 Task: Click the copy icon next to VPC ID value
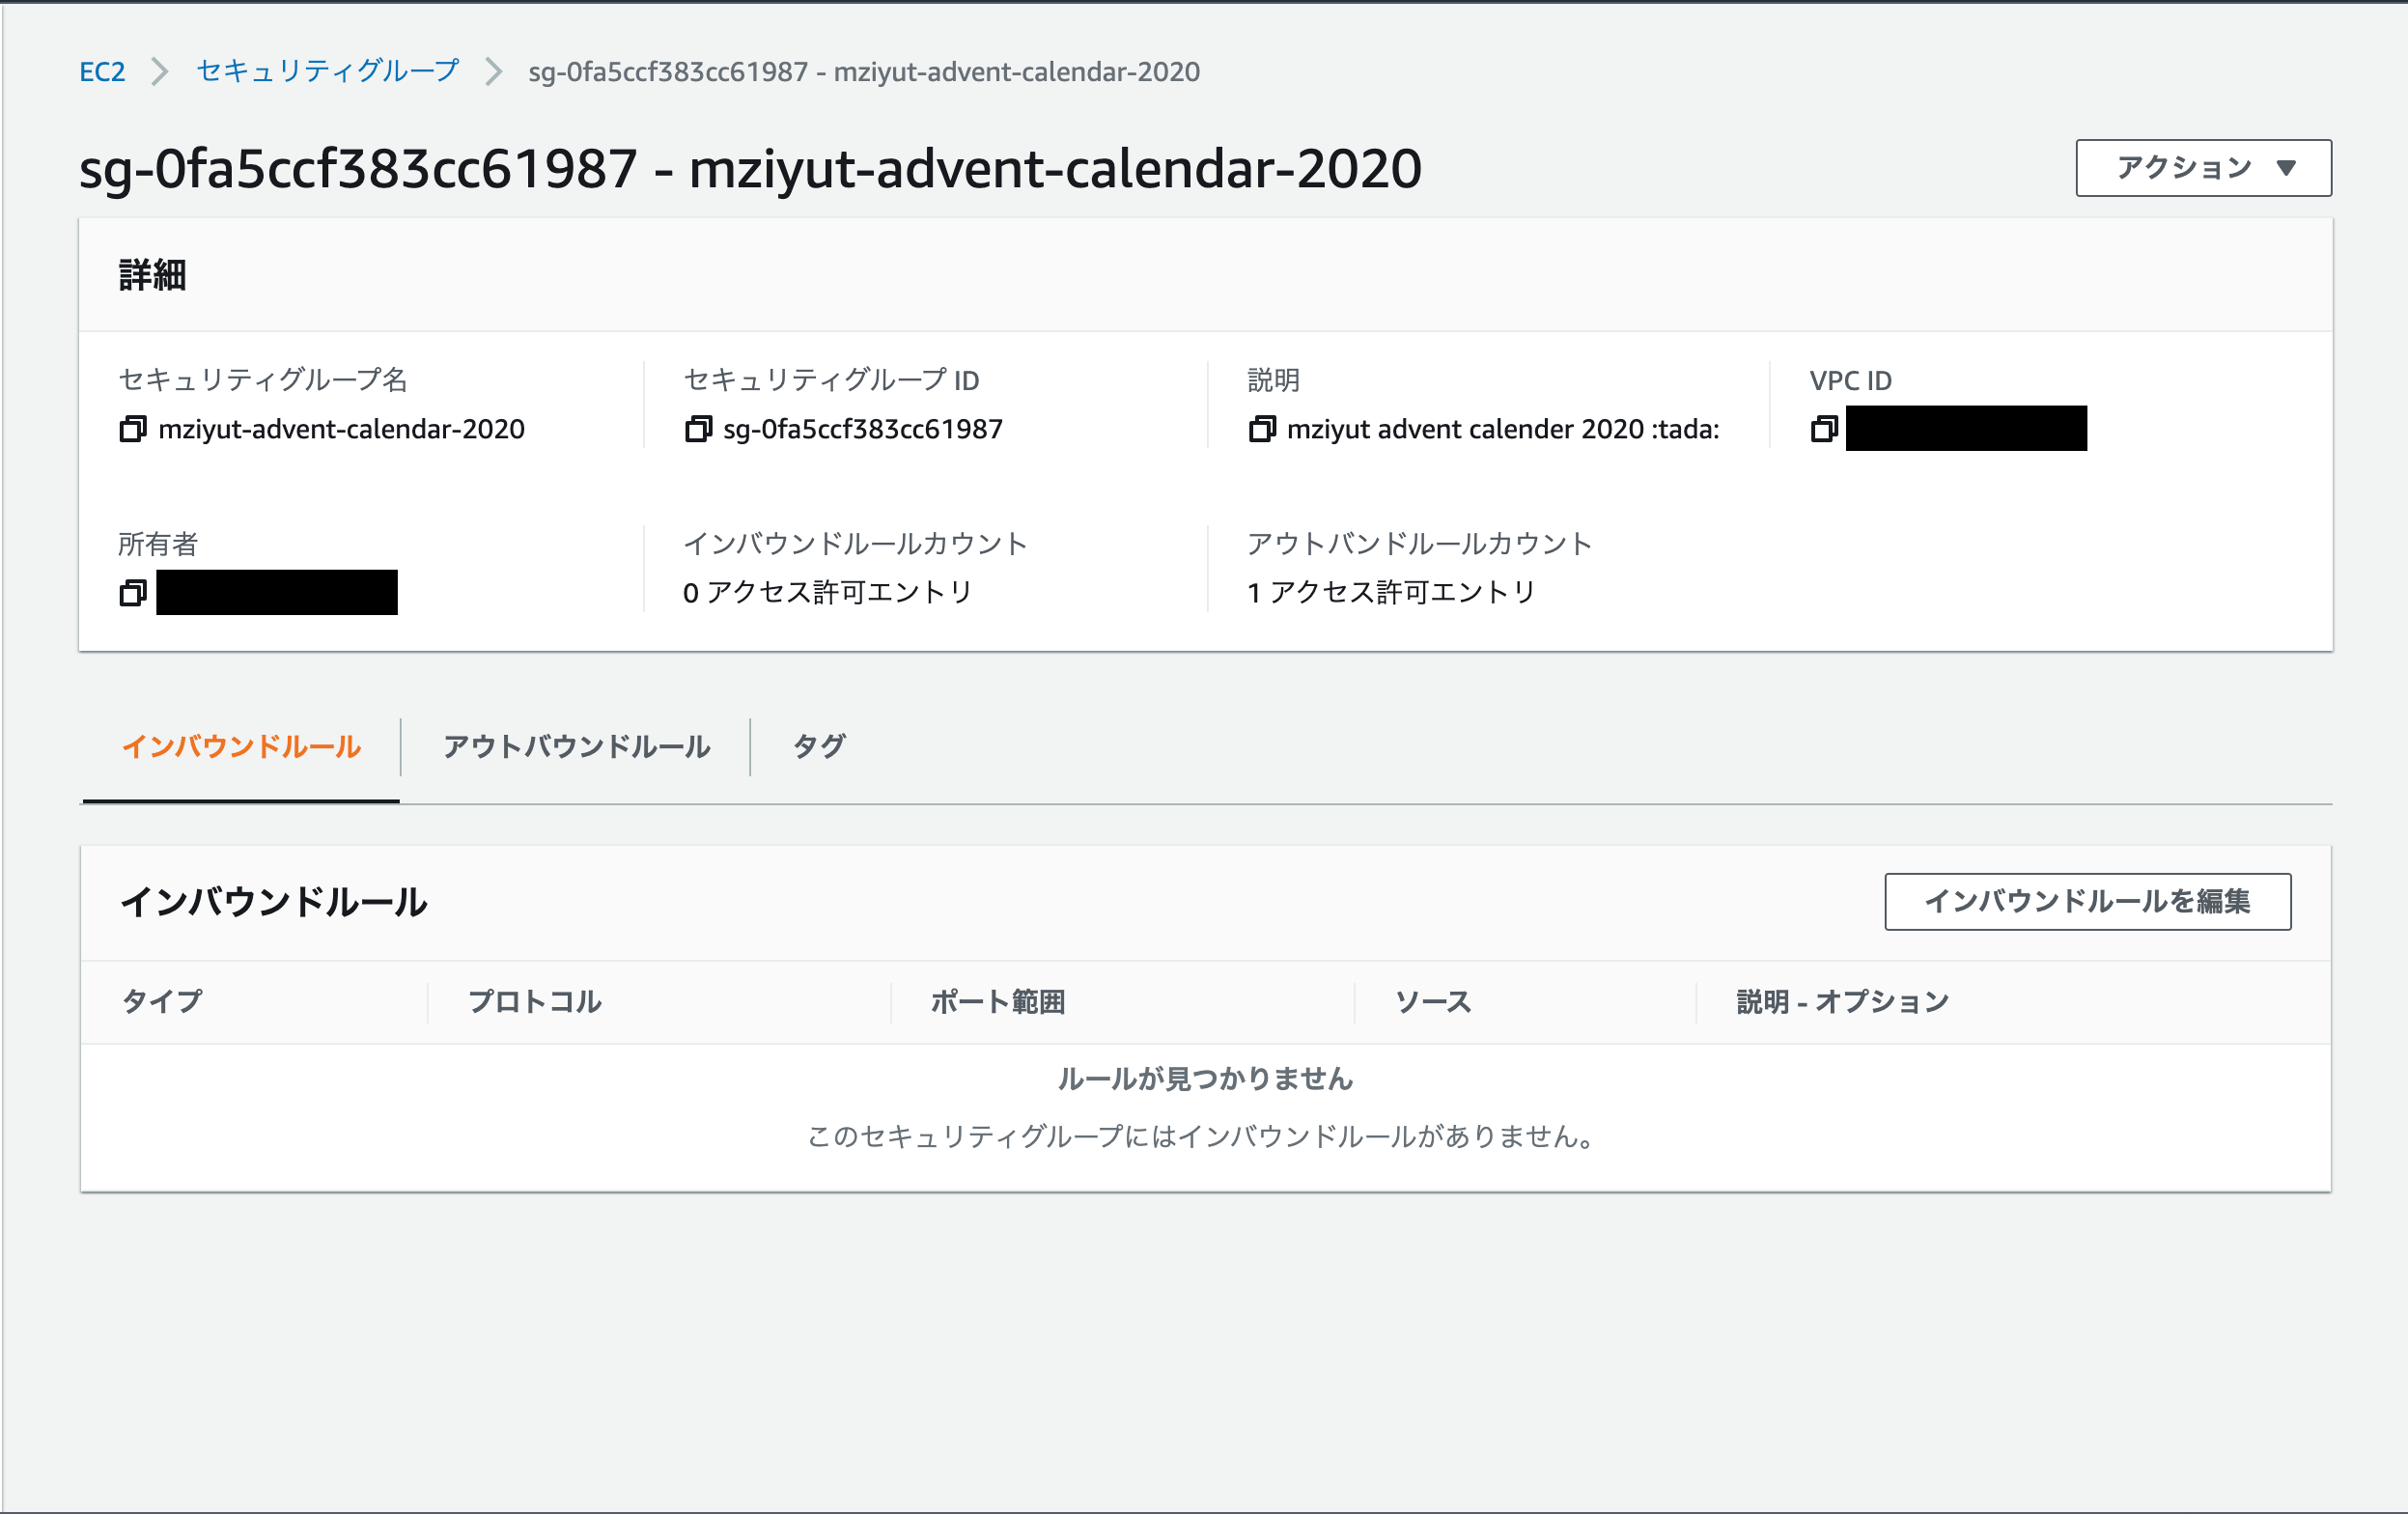click(x=1826, y=428)
